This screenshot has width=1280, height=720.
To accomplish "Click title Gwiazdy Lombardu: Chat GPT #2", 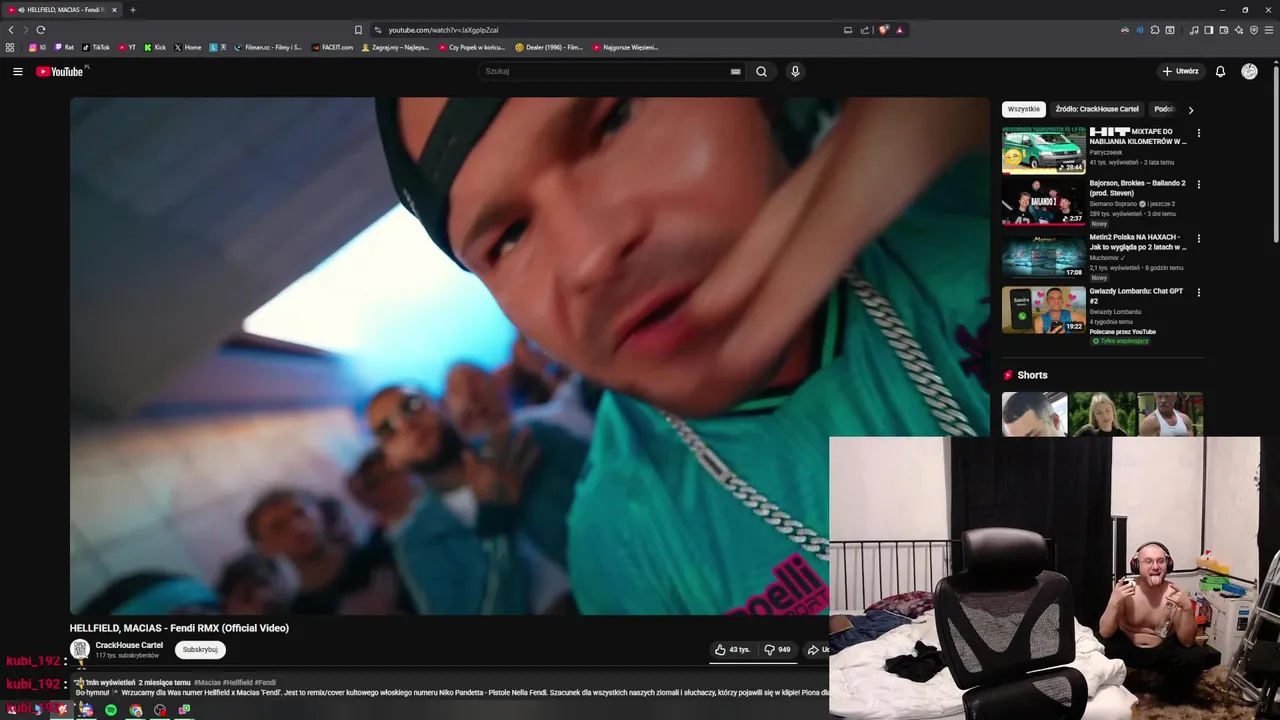I will coord(1136,296).
